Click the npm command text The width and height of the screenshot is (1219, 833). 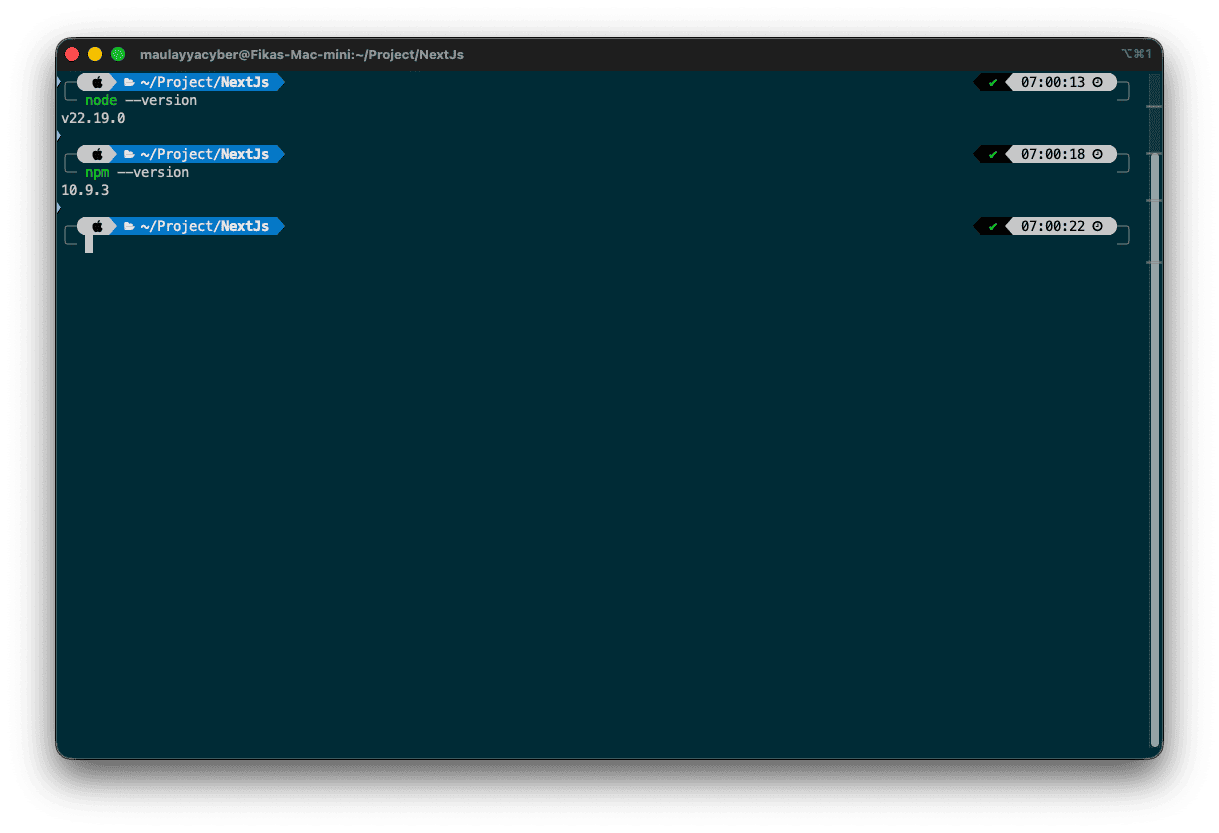pos(96,172)
